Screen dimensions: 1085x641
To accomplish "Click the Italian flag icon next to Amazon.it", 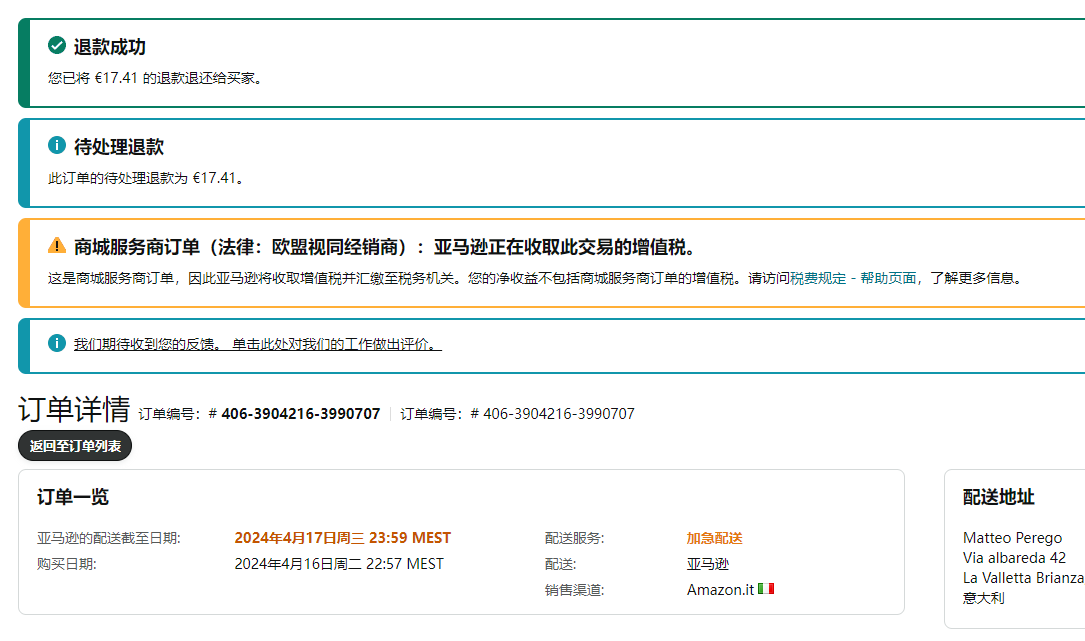I will click(766, 589).
